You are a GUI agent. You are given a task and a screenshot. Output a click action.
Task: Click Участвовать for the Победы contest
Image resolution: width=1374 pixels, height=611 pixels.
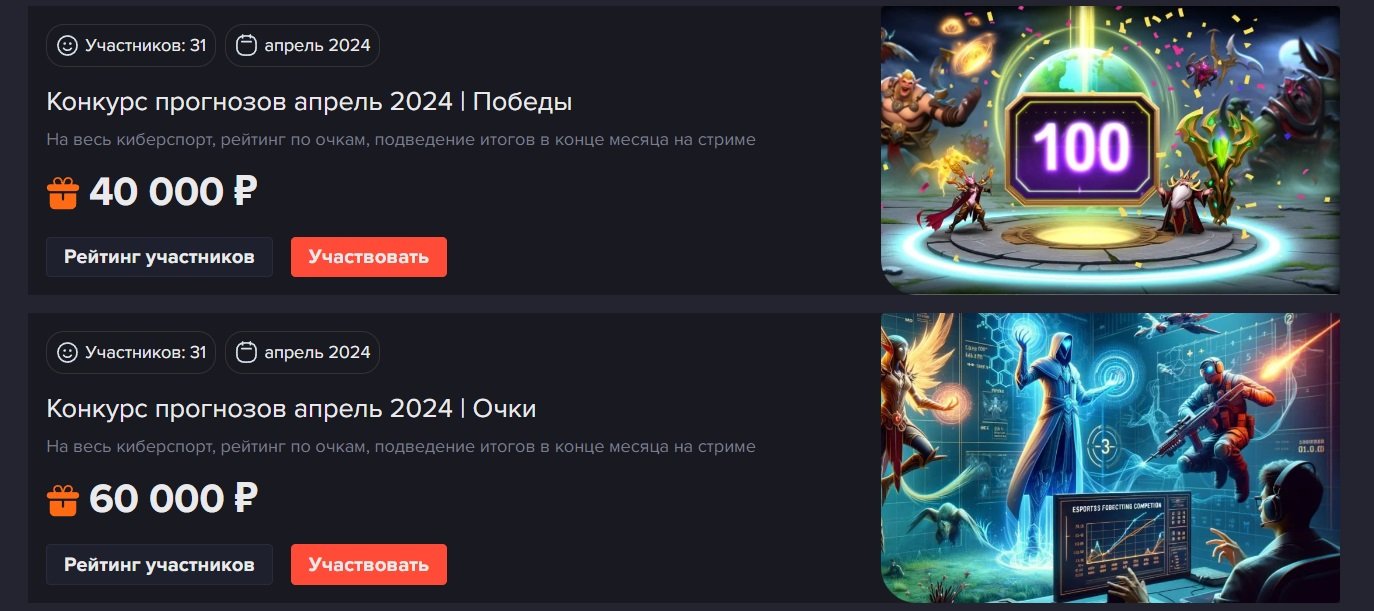point(369,257)
